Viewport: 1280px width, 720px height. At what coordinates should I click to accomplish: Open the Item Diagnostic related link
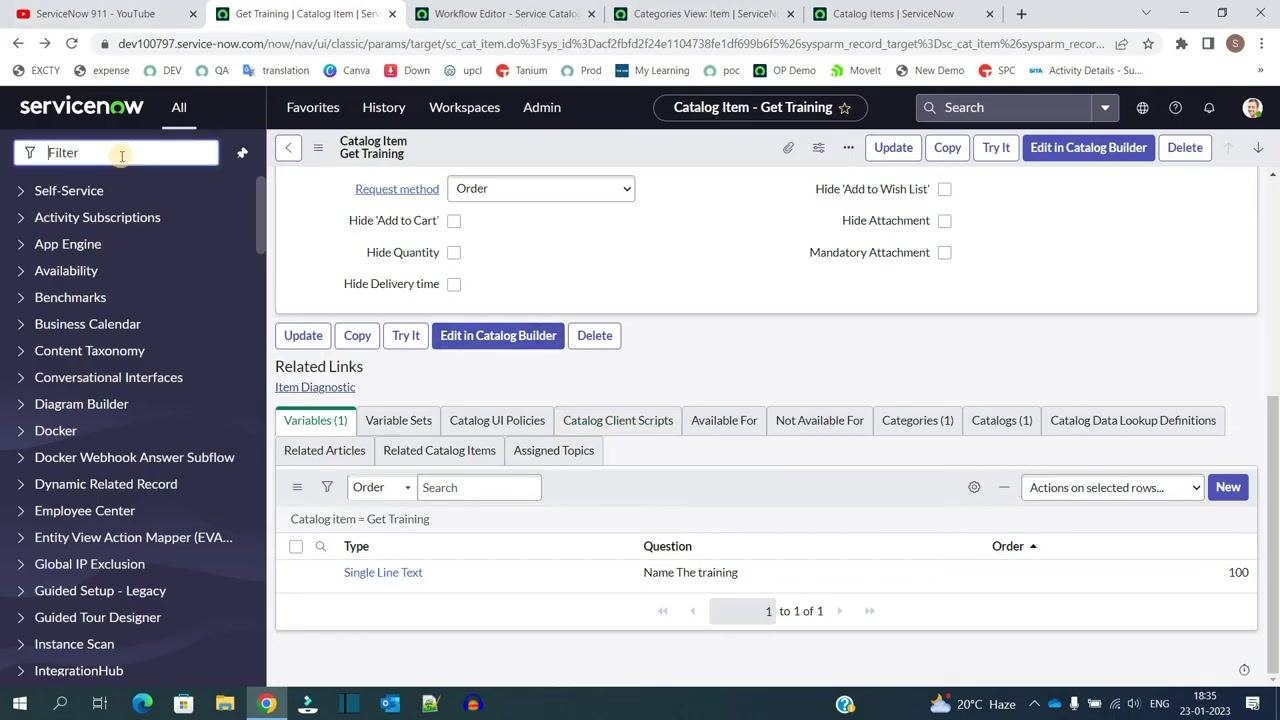pyautogui.click(x=315, y=387)
